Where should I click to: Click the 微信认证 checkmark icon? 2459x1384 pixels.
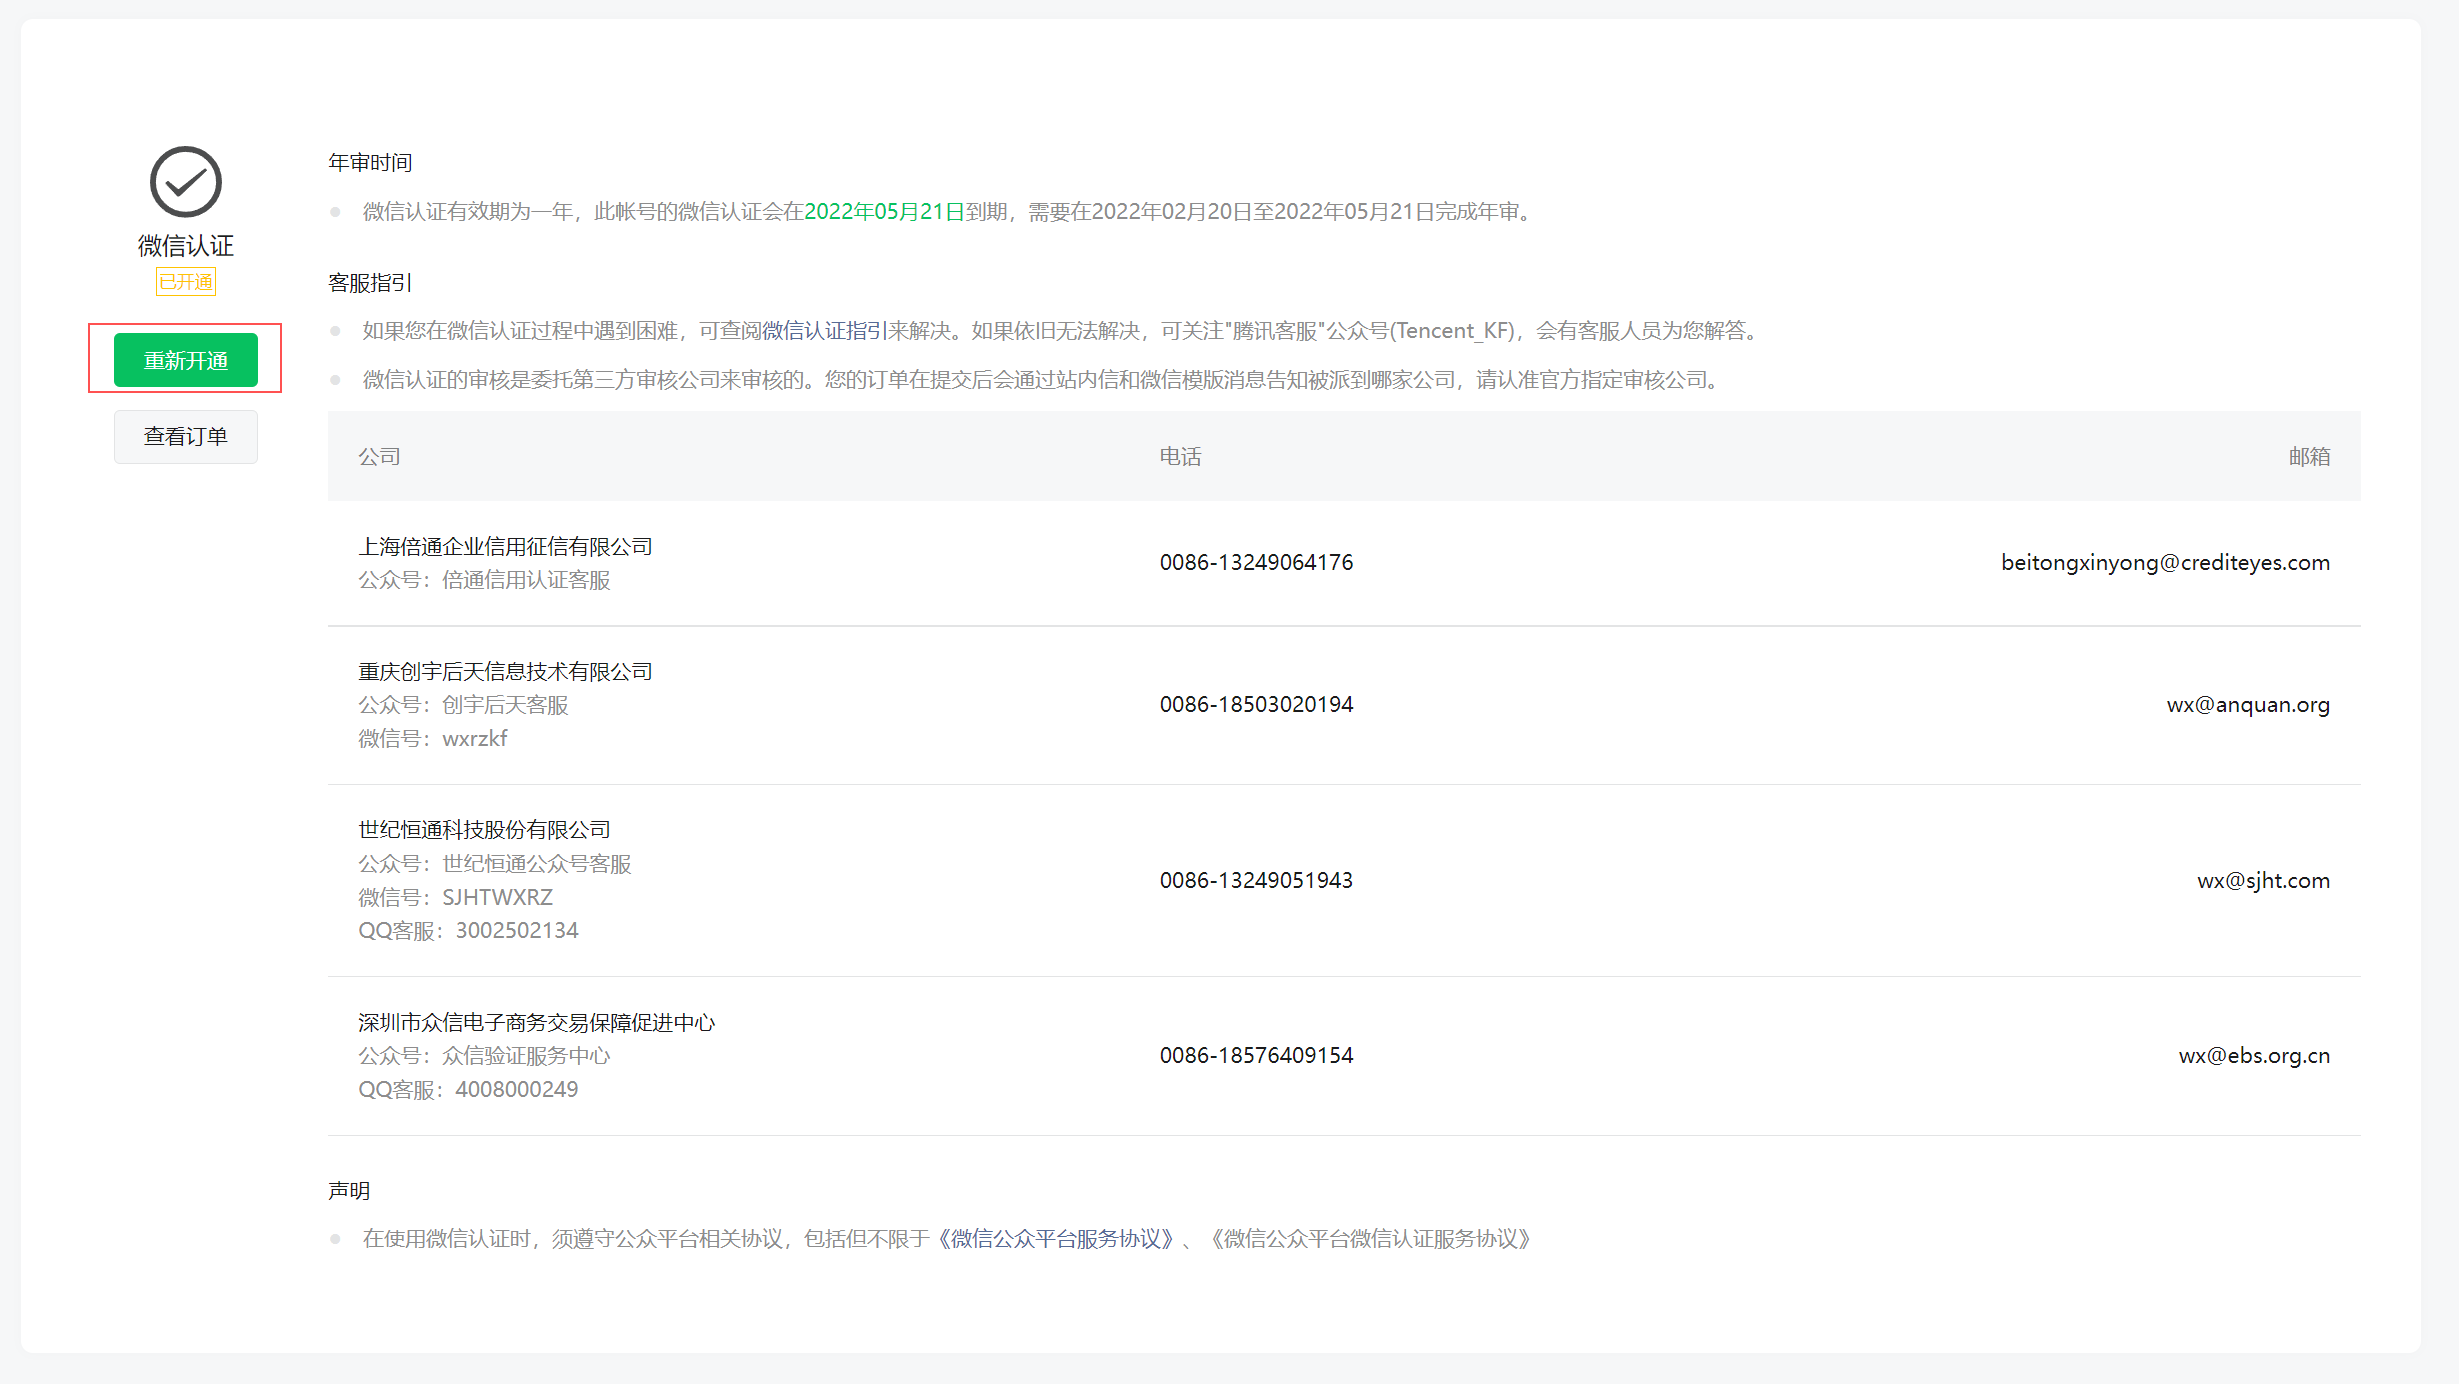pos(186,182)
